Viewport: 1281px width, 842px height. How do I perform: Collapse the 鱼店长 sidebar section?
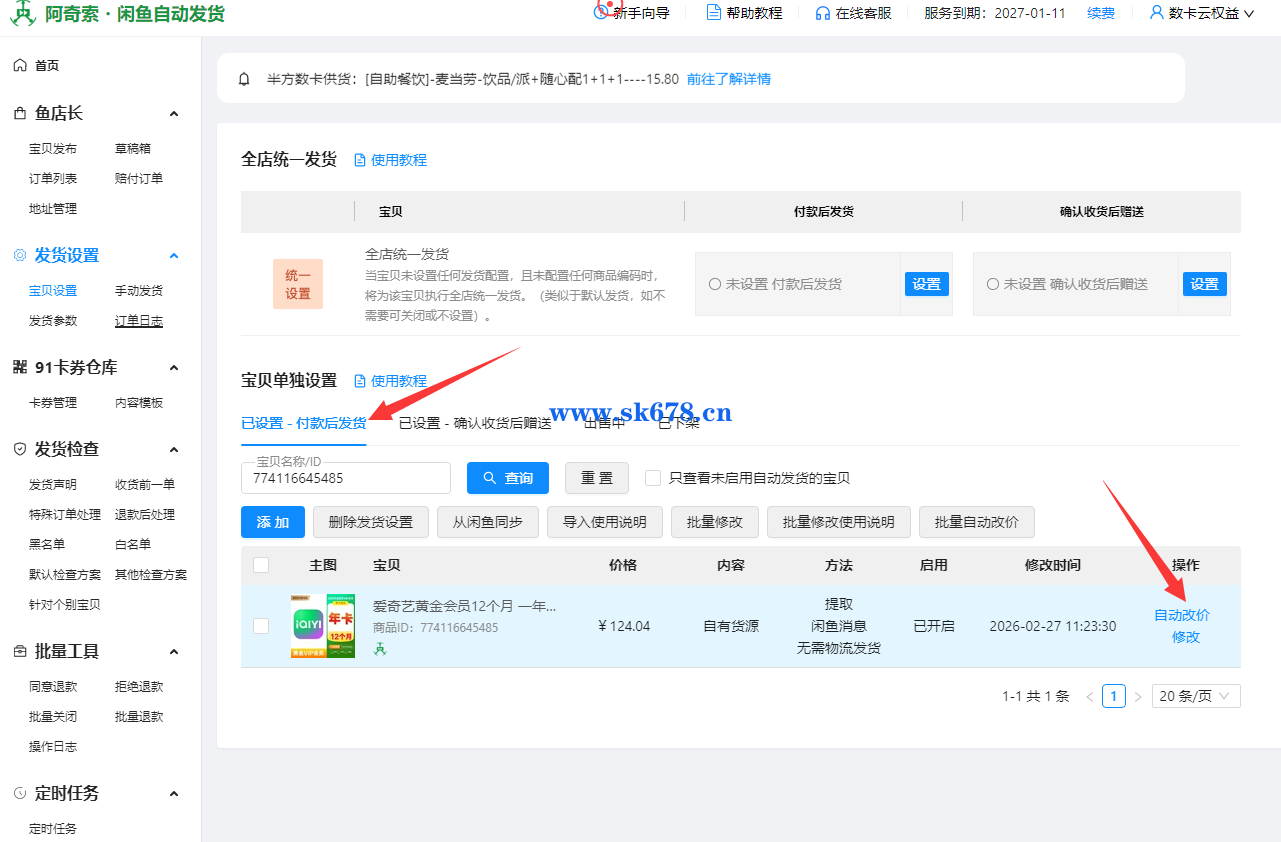click(173, 114)
